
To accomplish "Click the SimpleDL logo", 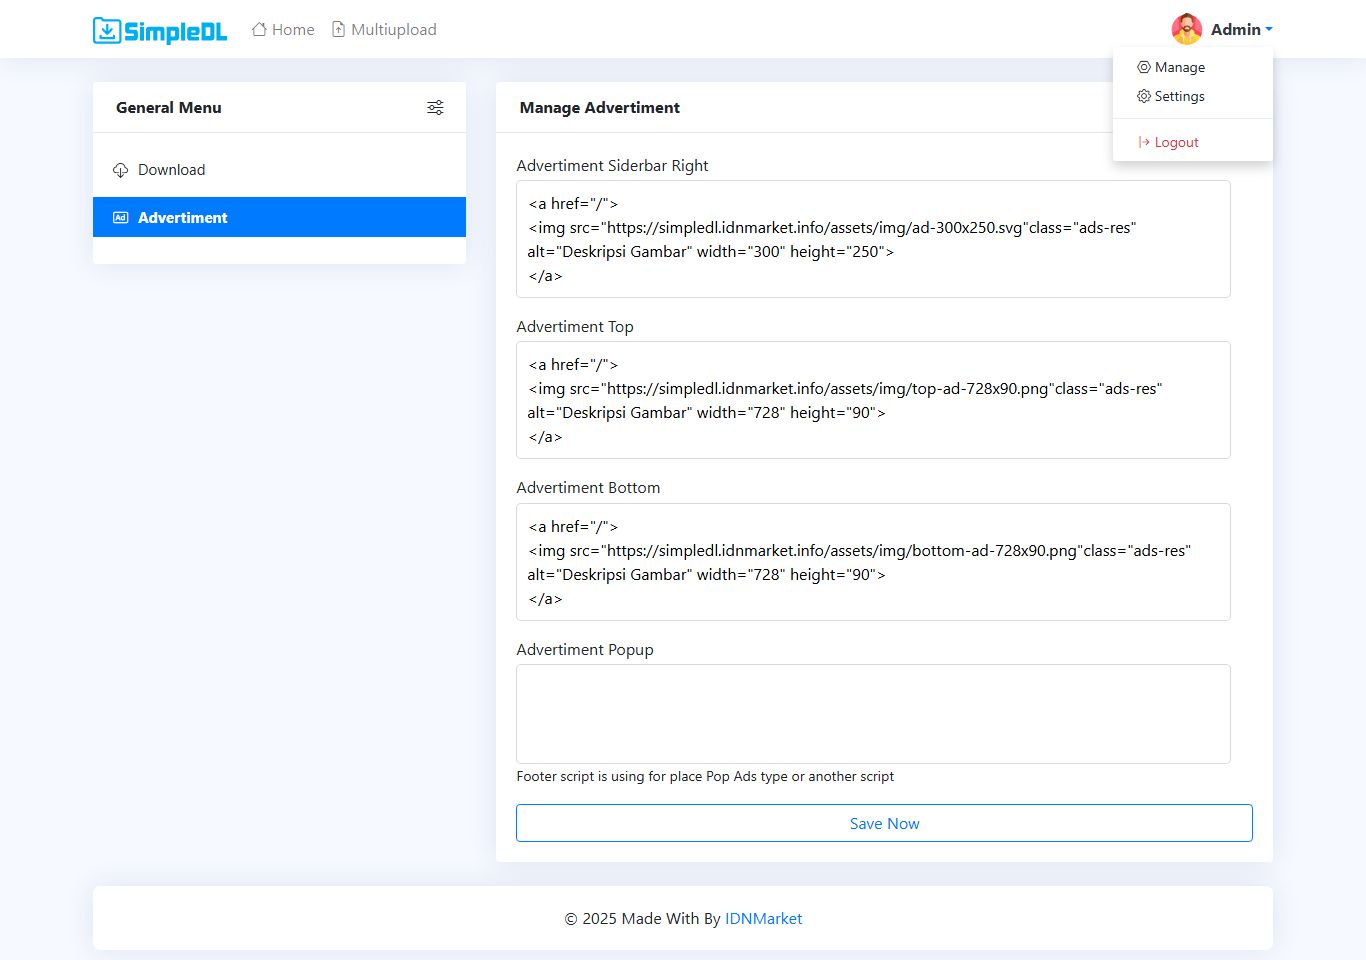I will (x=160, y=31).
